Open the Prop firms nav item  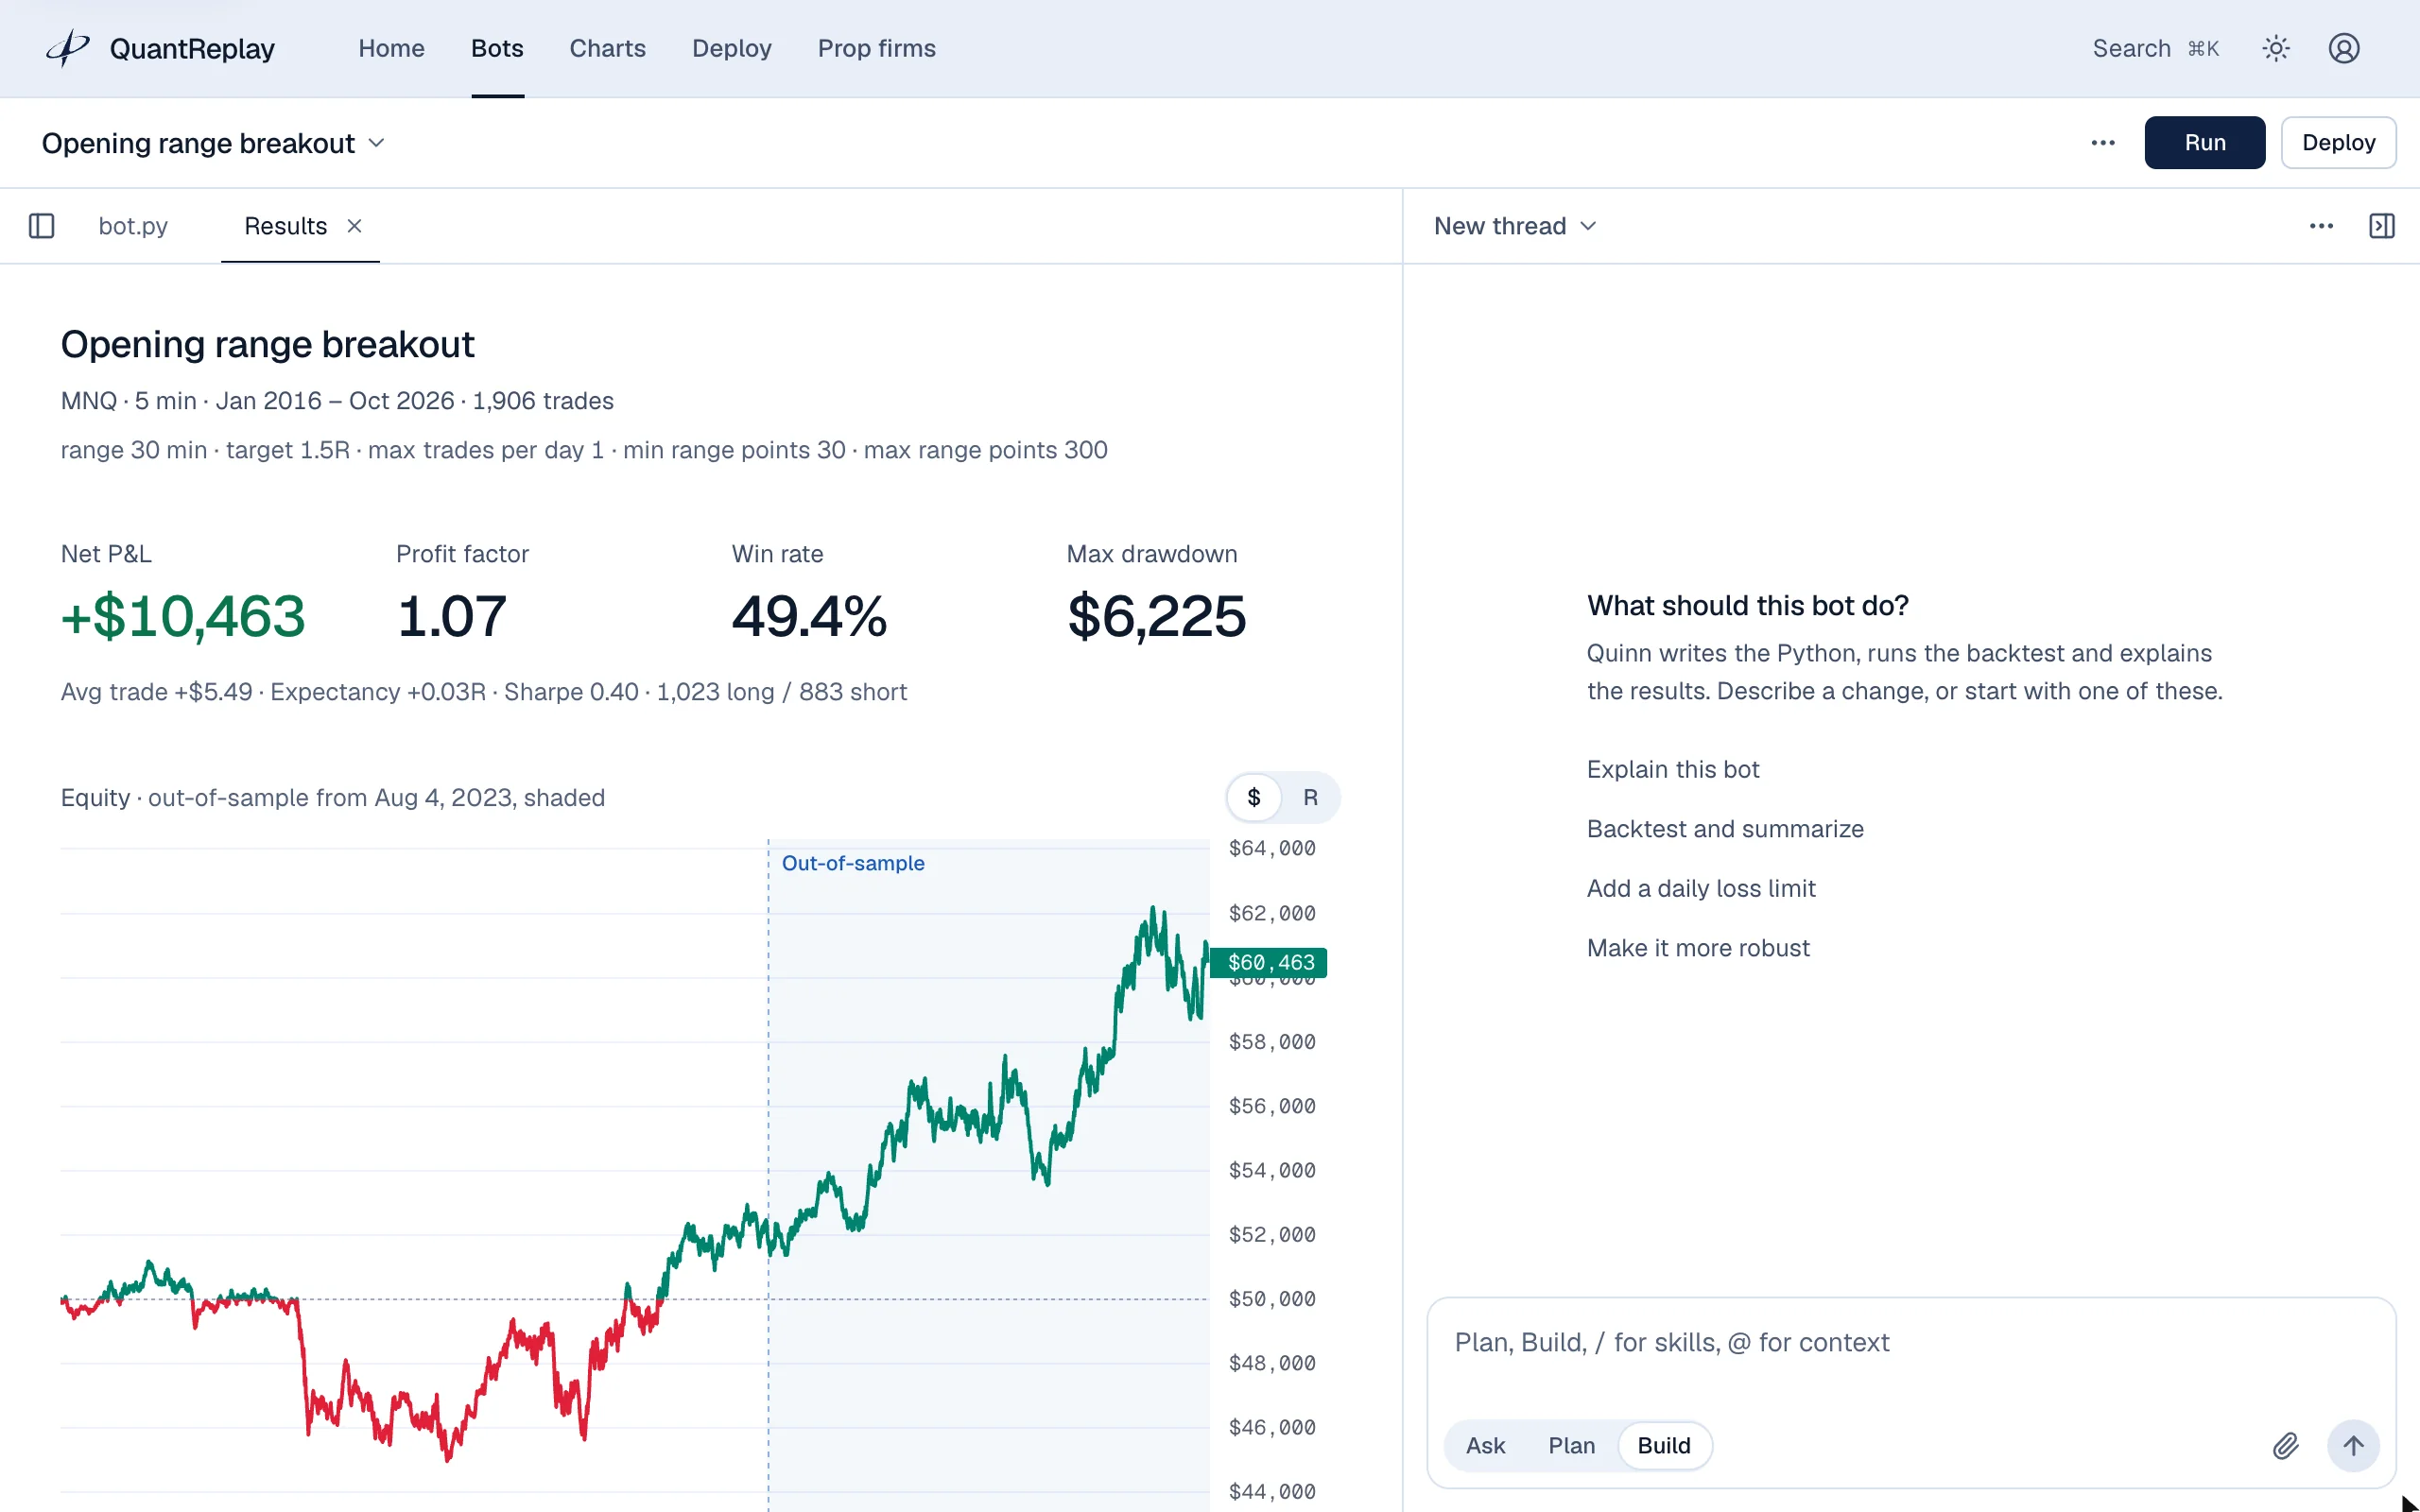tap(876, 48)
